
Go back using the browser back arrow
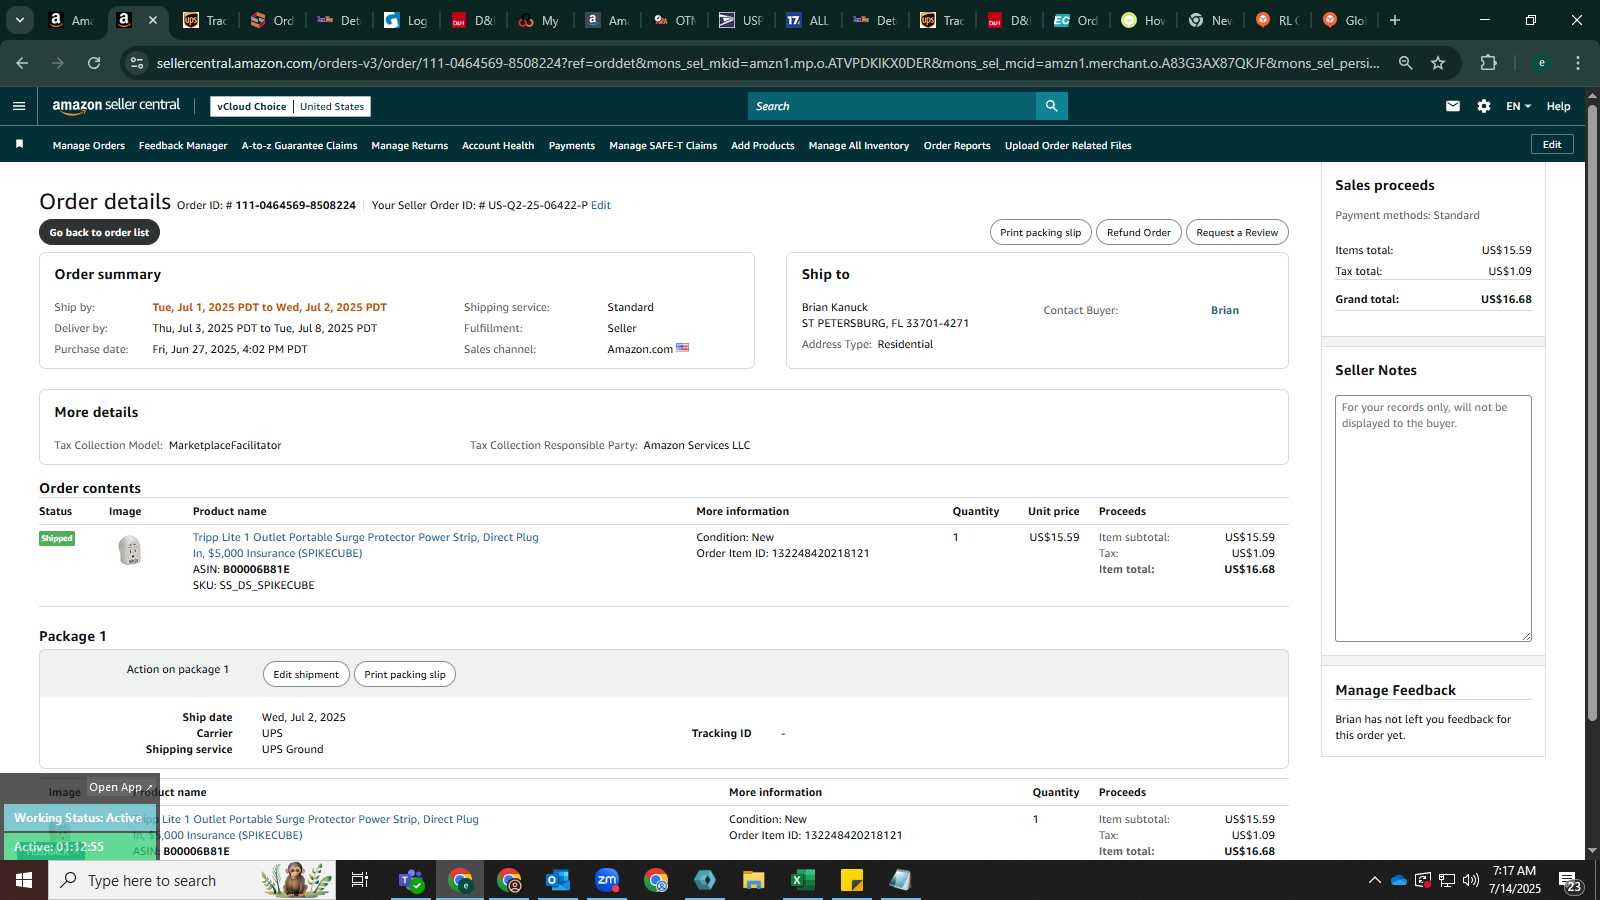[x=22, y=63]
